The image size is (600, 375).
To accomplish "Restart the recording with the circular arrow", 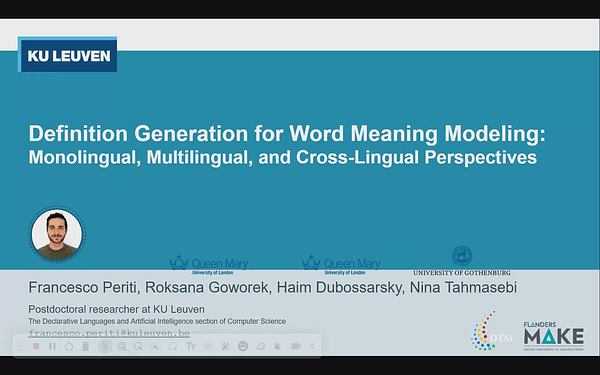I will pyautogui.click(x=69, y=346).
